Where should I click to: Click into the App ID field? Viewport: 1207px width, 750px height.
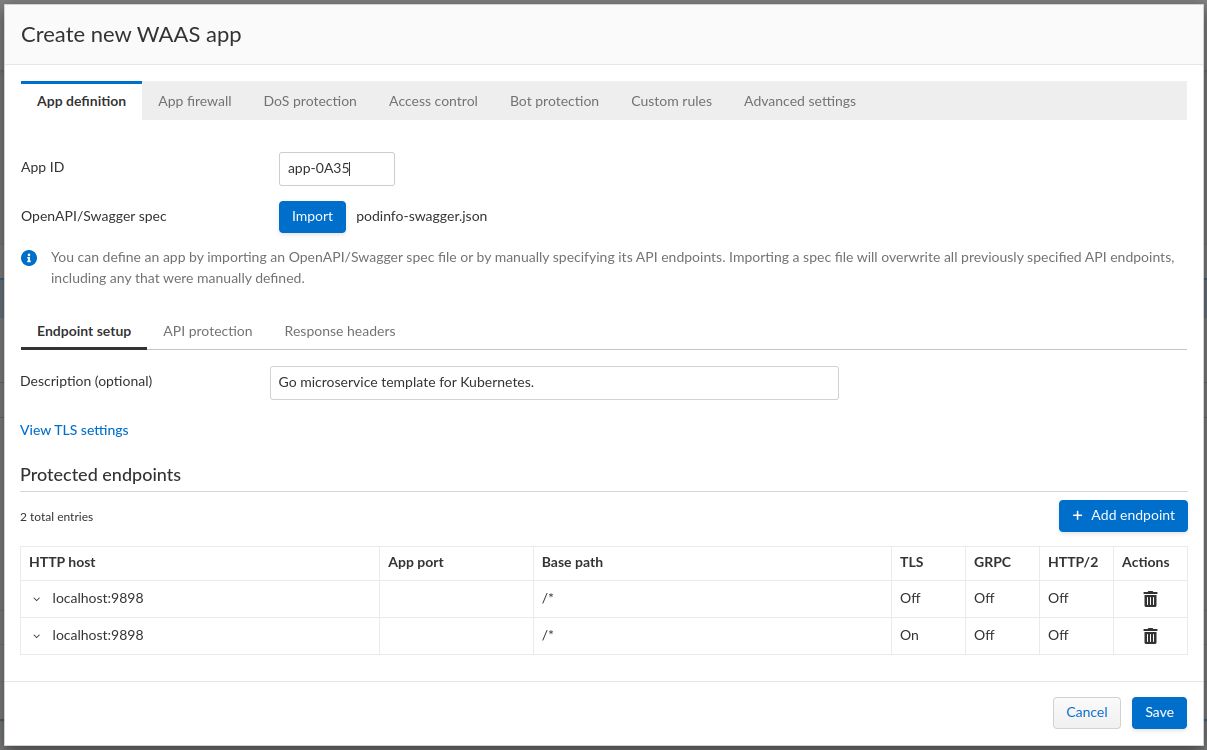click(x=336, y=169)
